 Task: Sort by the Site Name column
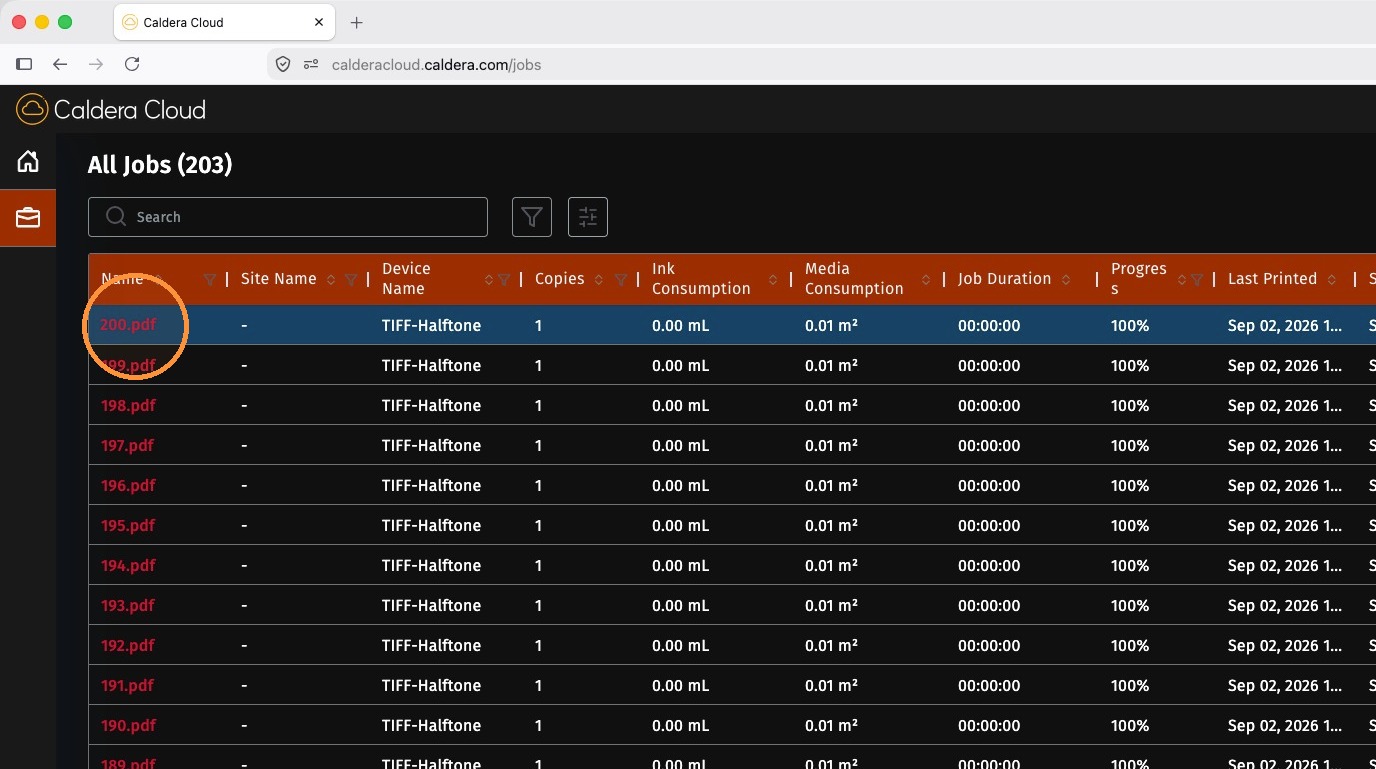[331, 279]
